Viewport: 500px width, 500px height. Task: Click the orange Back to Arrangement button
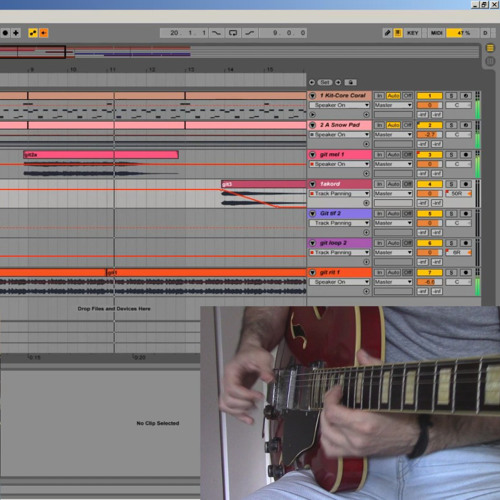click(x=44, y=33)
